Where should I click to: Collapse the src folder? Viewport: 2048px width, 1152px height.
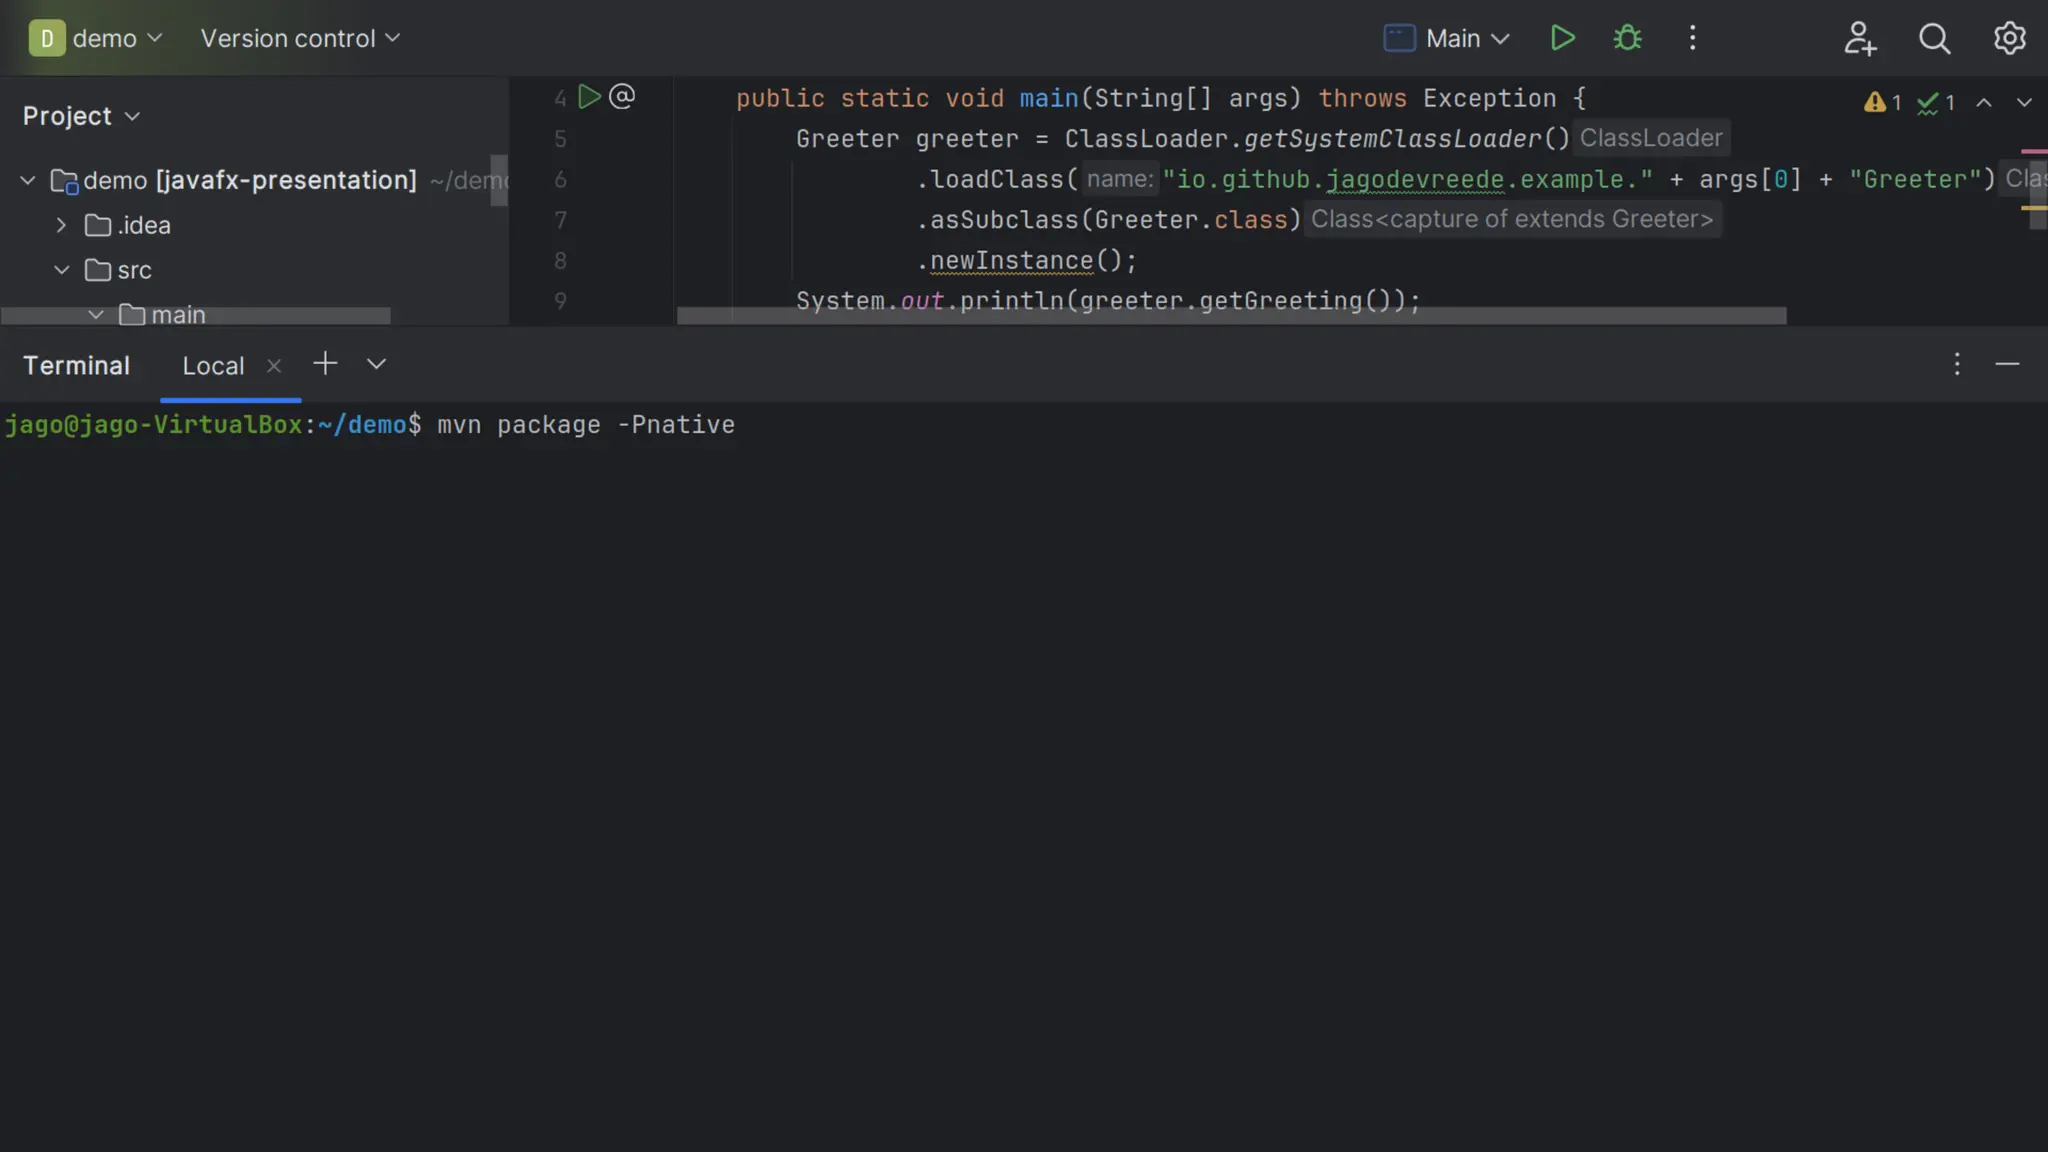pyautogui.click(x=61, y=270)
